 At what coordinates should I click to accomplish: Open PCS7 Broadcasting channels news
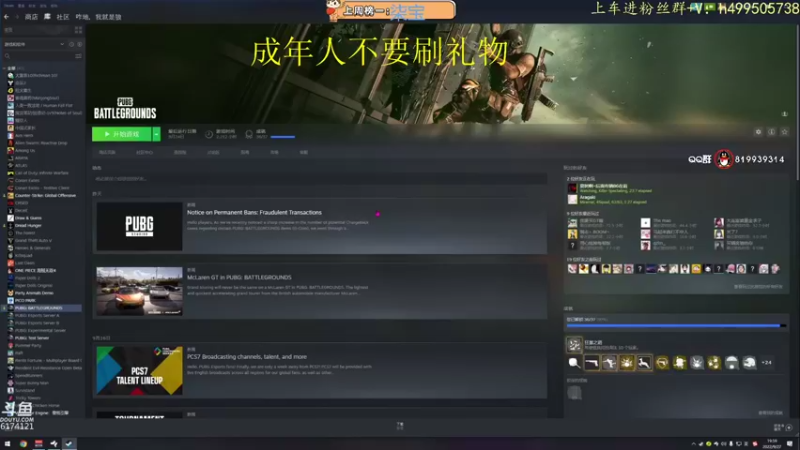(246, 357)
